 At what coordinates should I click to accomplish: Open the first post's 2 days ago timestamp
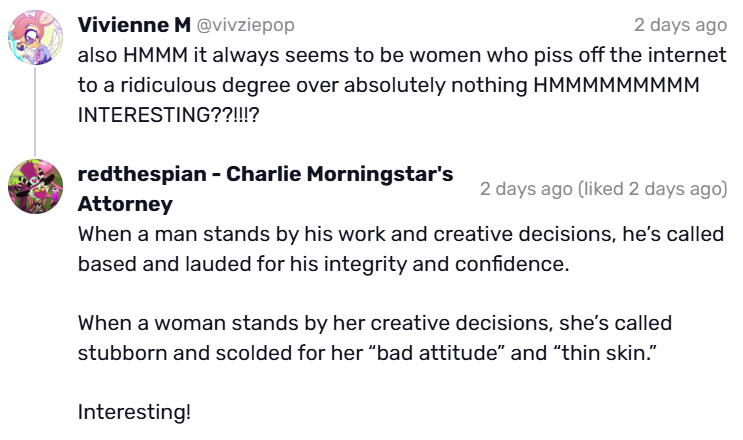coord(680,25)
